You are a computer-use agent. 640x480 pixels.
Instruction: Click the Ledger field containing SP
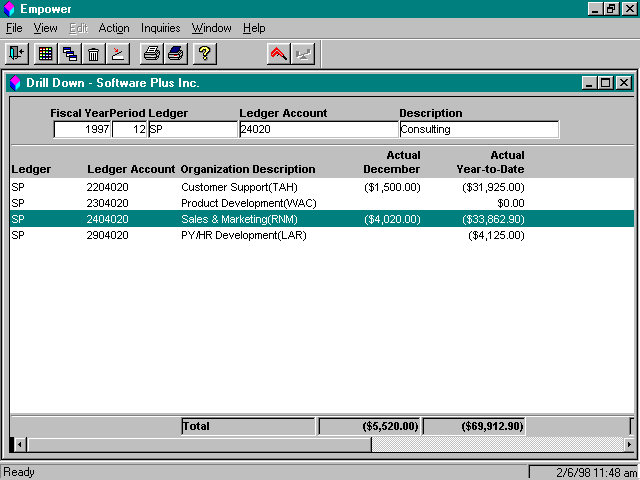(x=193, y=129)
